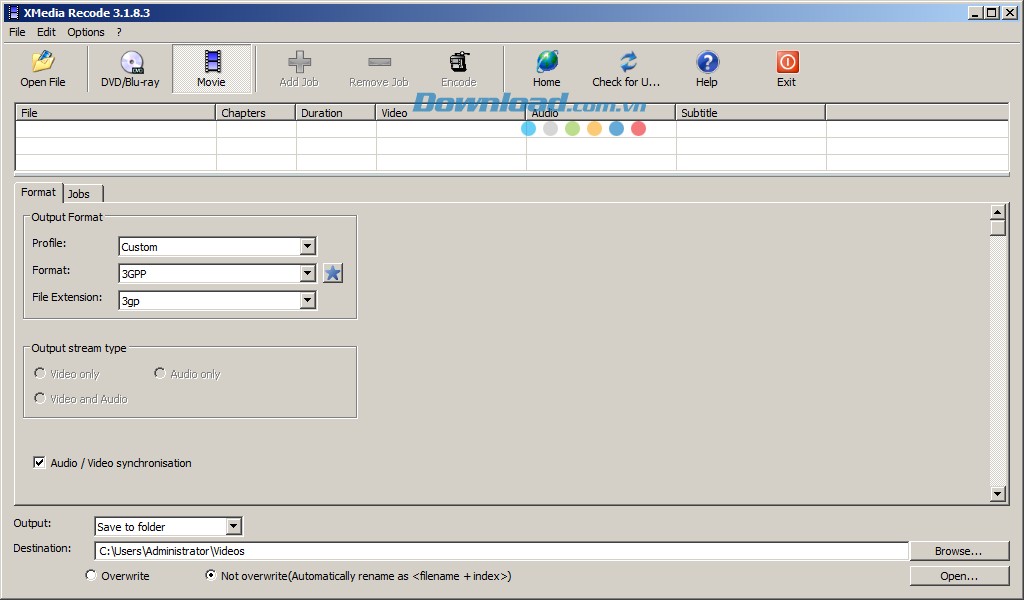Open Help using the question mark icon
Image resolution: width=1024 pixels, height=600 pixels.
(x=706, y=67)
